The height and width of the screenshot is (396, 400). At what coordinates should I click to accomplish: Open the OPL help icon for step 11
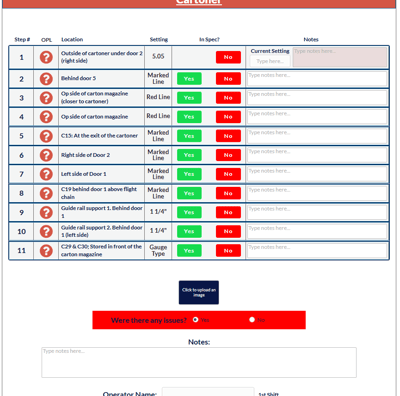(x=46, y=251)
